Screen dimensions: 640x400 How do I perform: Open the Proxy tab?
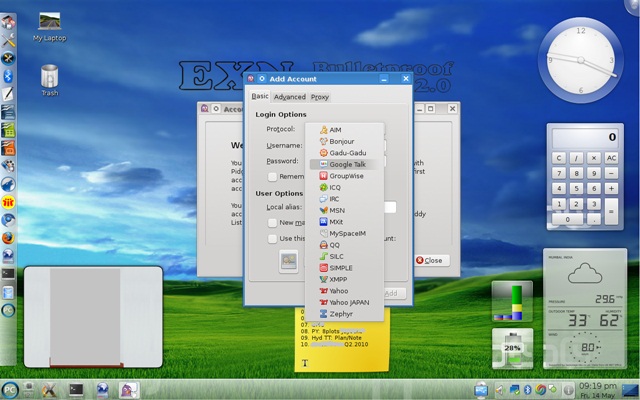click(320, 97)
